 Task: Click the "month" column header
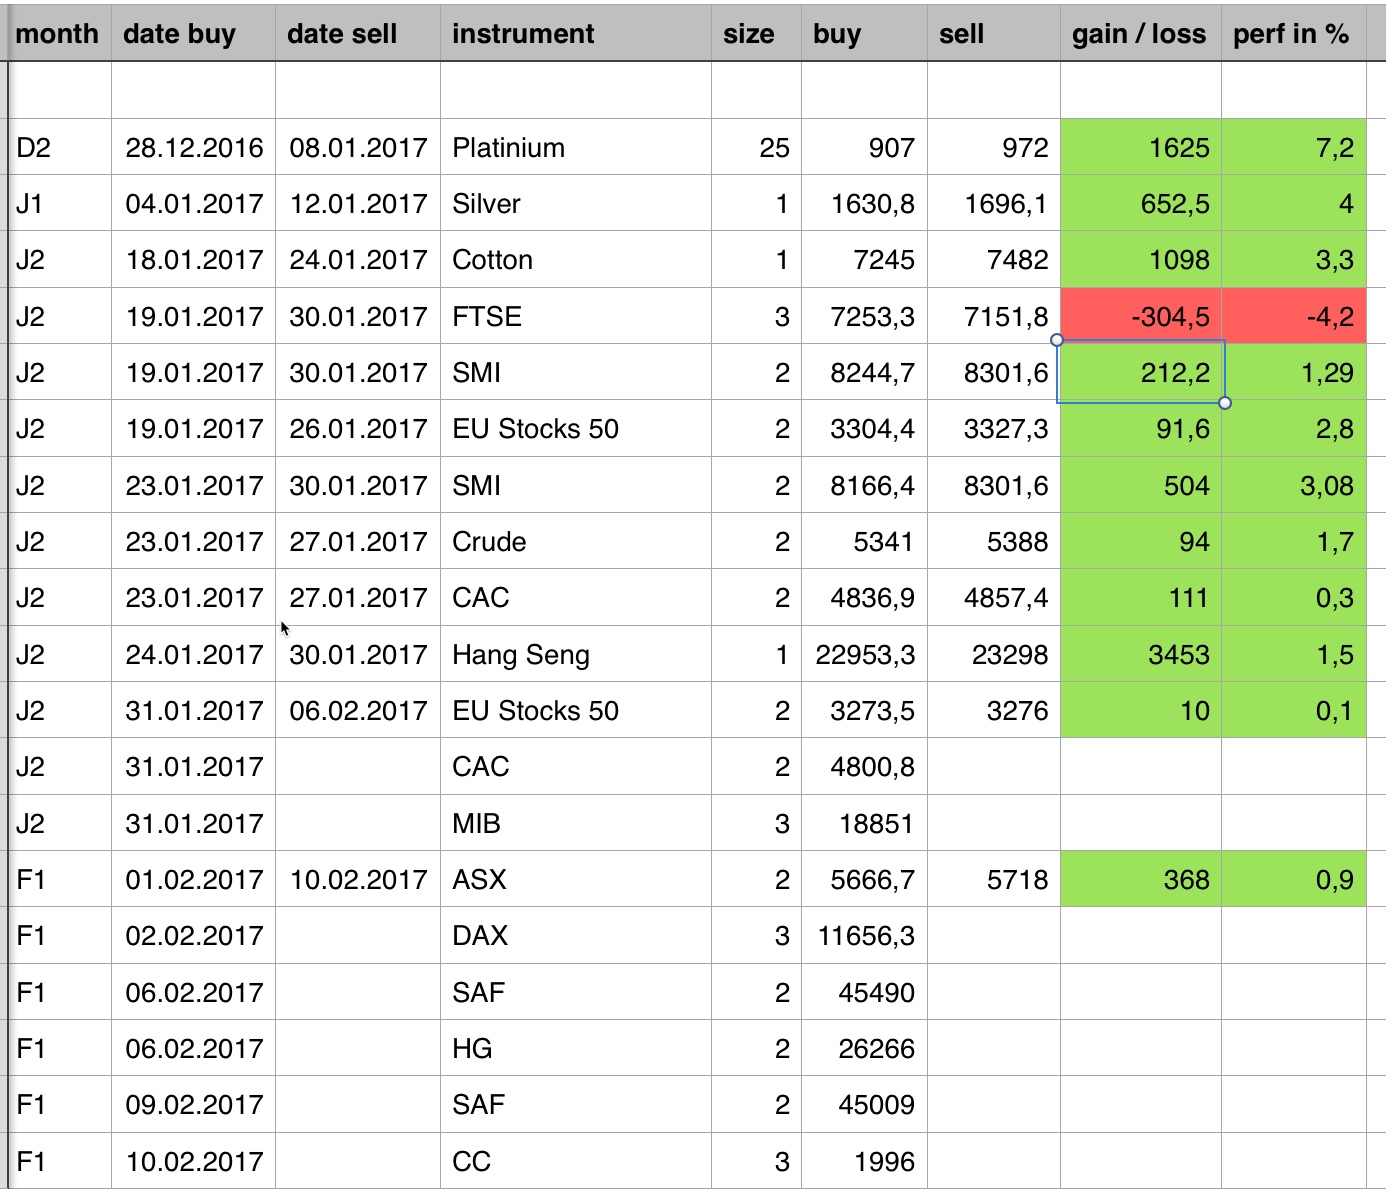pyautogui.click(x=58, y=34)
